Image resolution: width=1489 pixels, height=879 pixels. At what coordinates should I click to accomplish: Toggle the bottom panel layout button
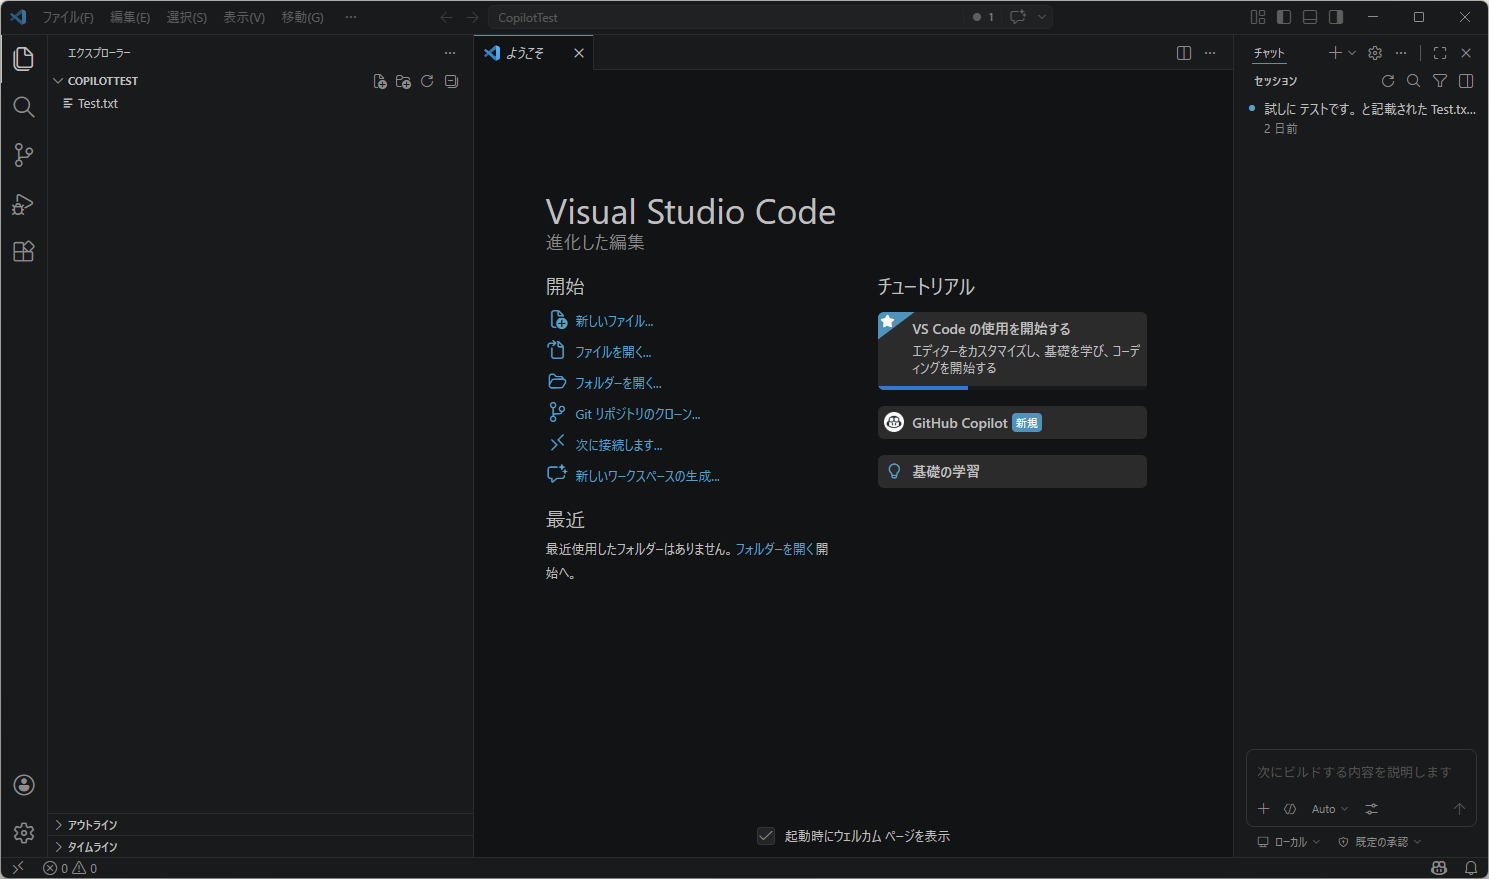tap(1310, 17)
